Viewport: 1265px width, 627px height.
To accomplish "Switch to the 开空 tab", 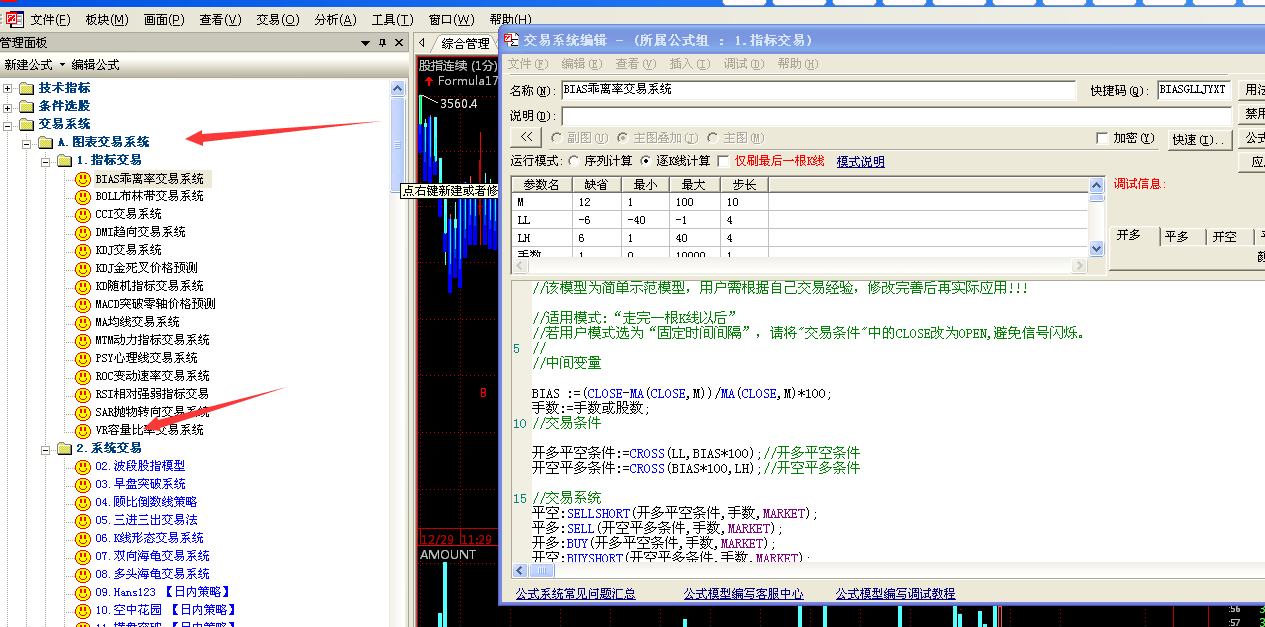I will (x=1224, y=237).
